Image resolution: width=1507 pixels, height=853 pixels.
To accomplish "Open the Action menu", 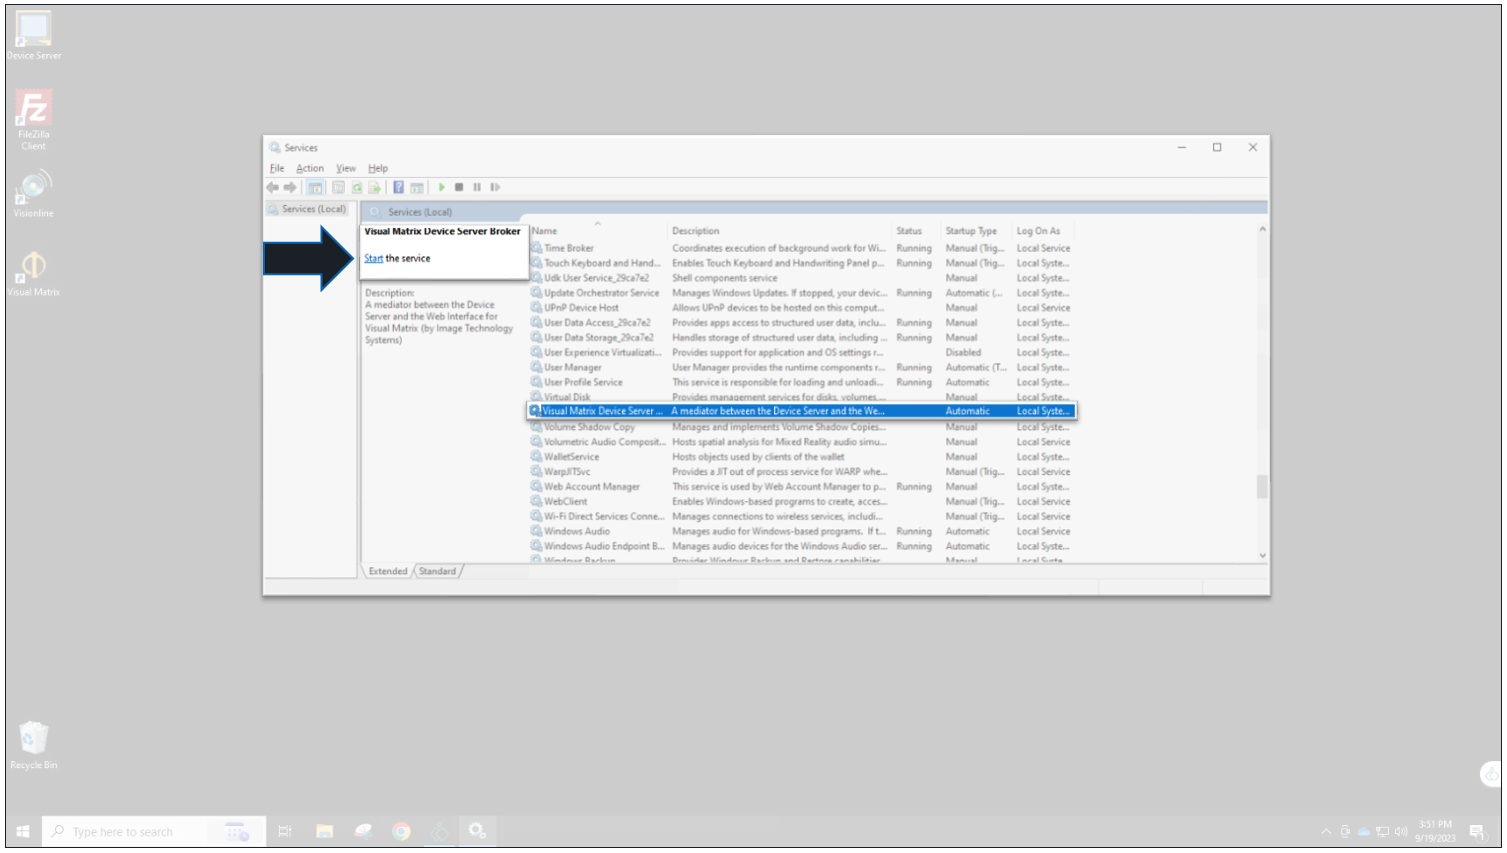I will click(x=309, y=168).
